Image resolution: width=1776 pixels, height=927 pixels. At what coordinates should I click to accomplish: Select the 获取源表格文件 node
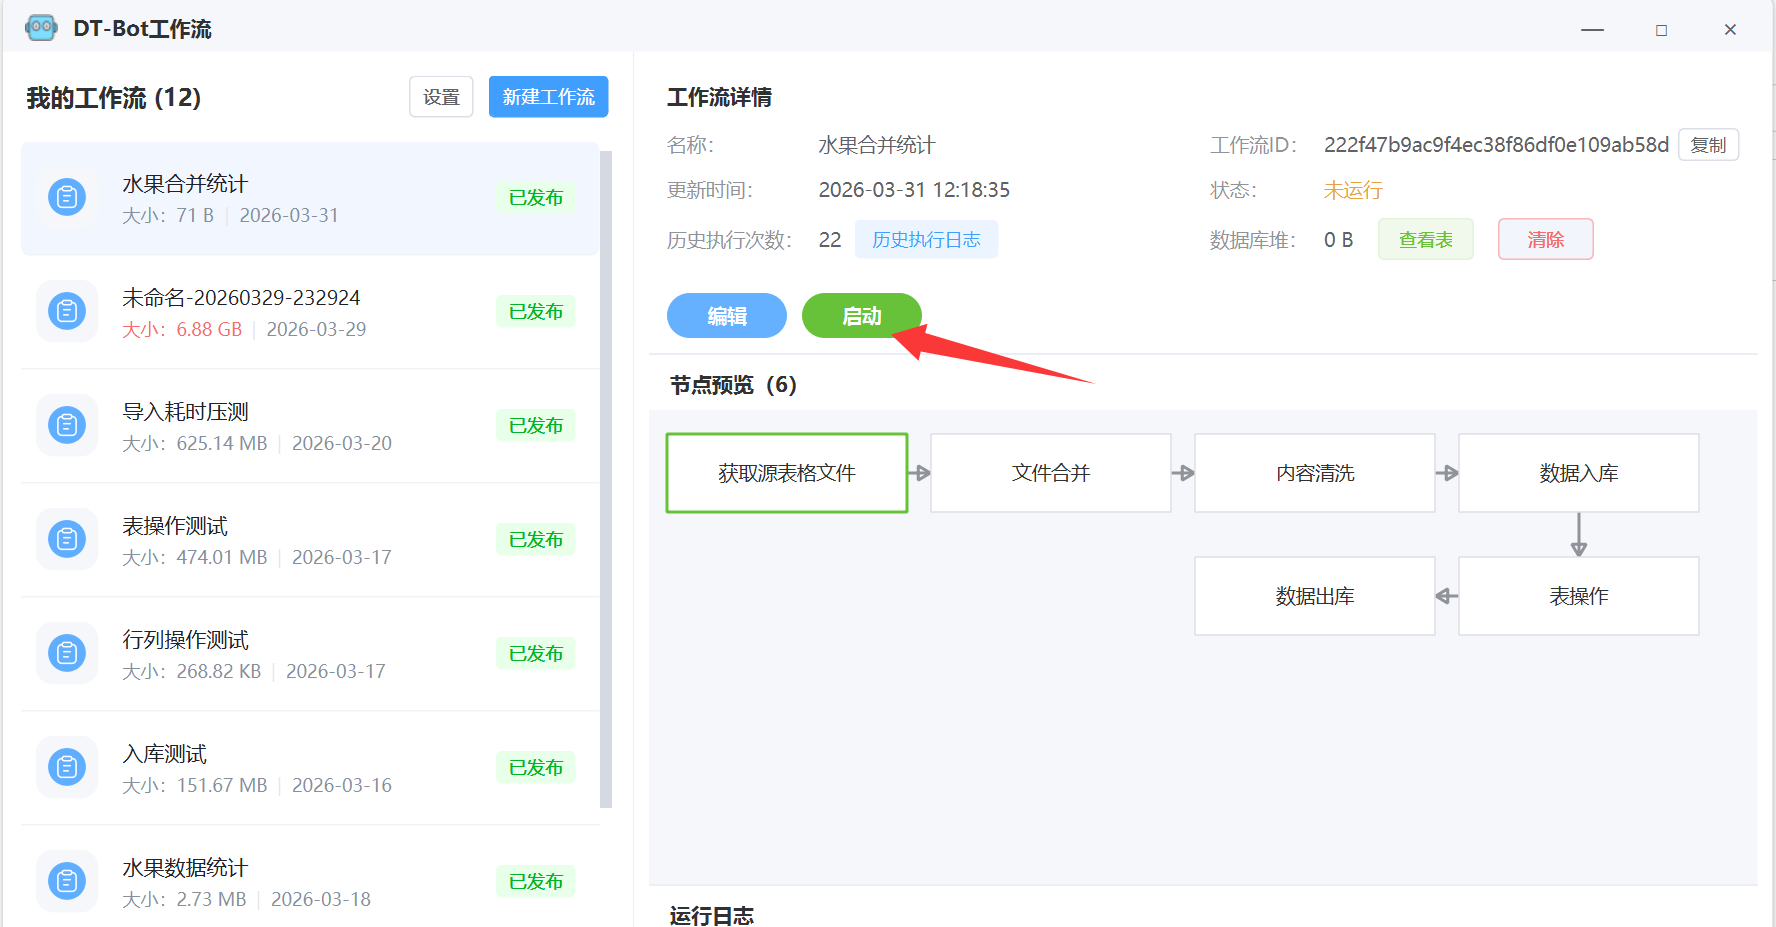click(787, 473)
